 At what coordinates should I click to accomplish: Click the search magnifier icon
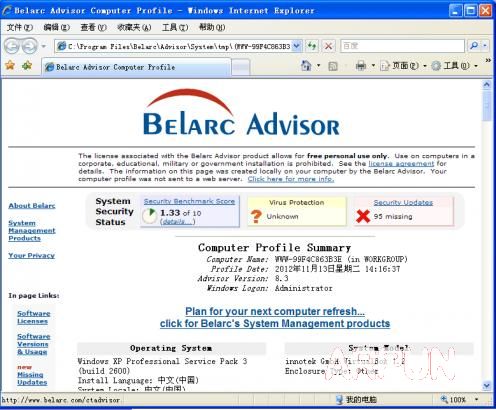(474, 46)
